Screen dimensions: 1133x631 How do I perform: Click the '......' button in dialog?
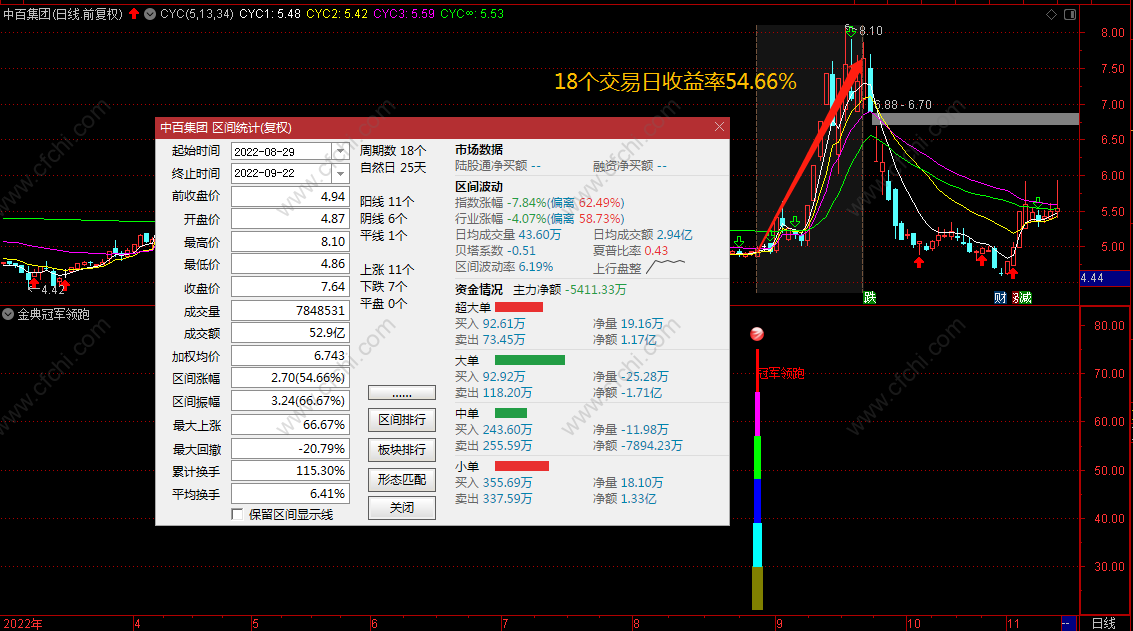tap(402, 392)
